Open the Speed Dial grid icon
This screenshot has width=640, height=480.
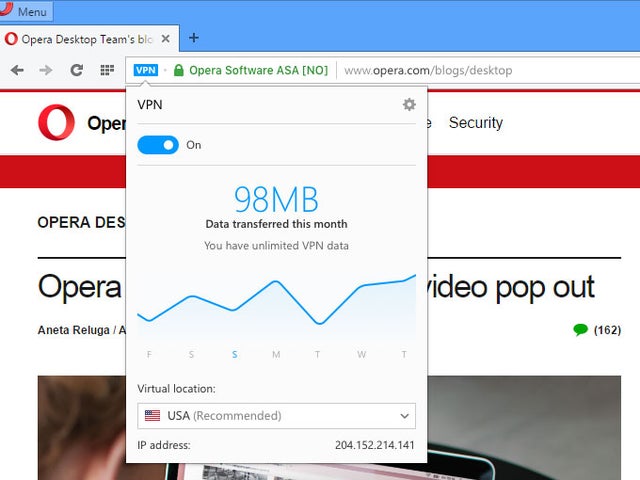(x=107, y=70)
